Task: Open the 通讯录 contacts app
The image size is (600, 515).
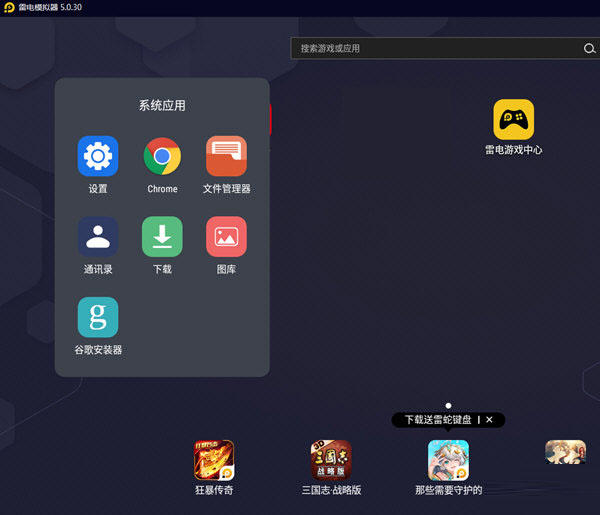Action: [x=97, y=237]
